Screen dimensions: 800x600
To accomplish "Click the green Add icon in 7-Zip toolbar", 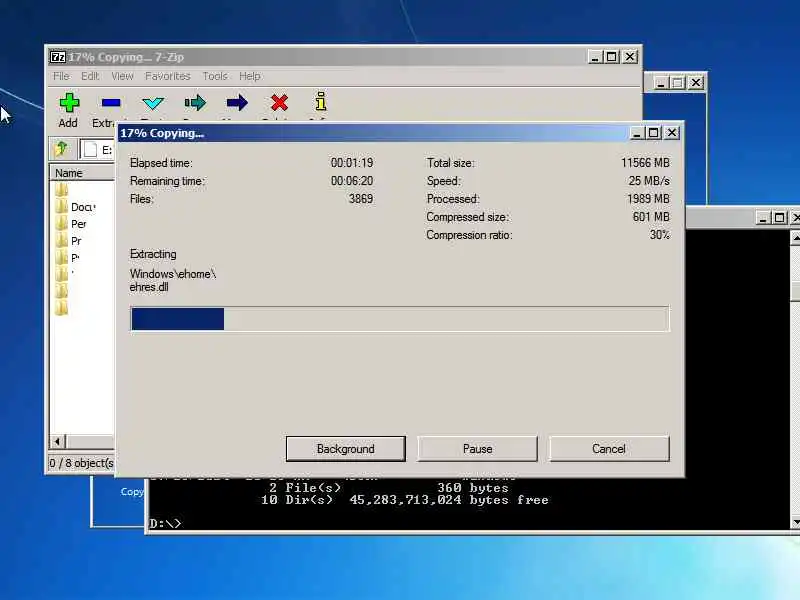I will pos(69,103).
